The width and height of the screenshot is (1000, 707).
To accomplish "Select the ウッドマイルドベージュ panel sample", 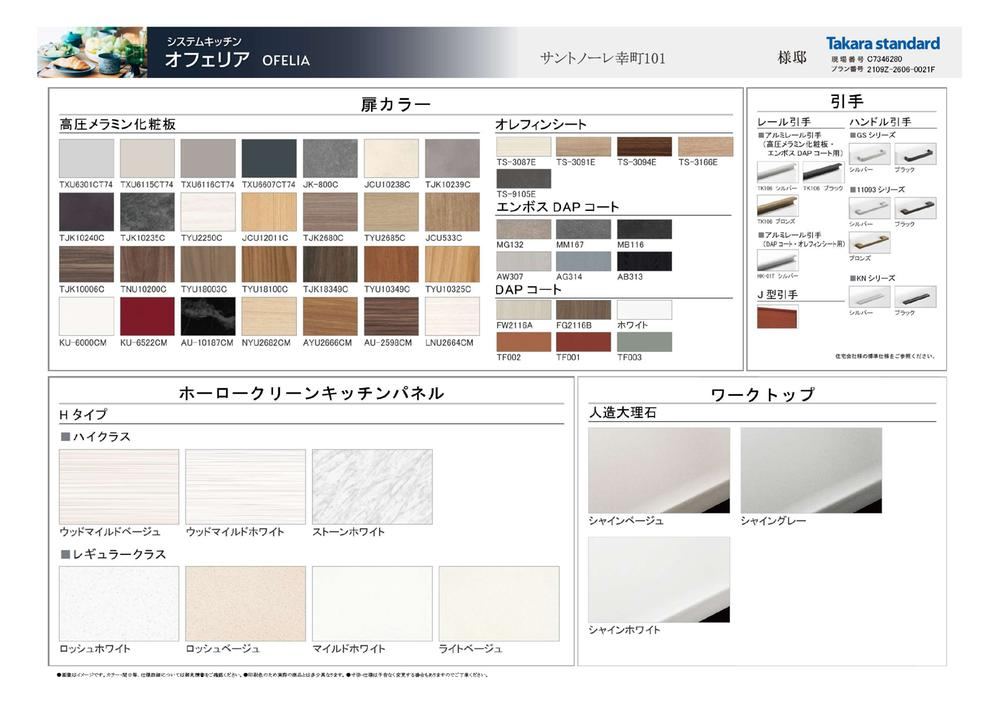I will click(119, 487).
